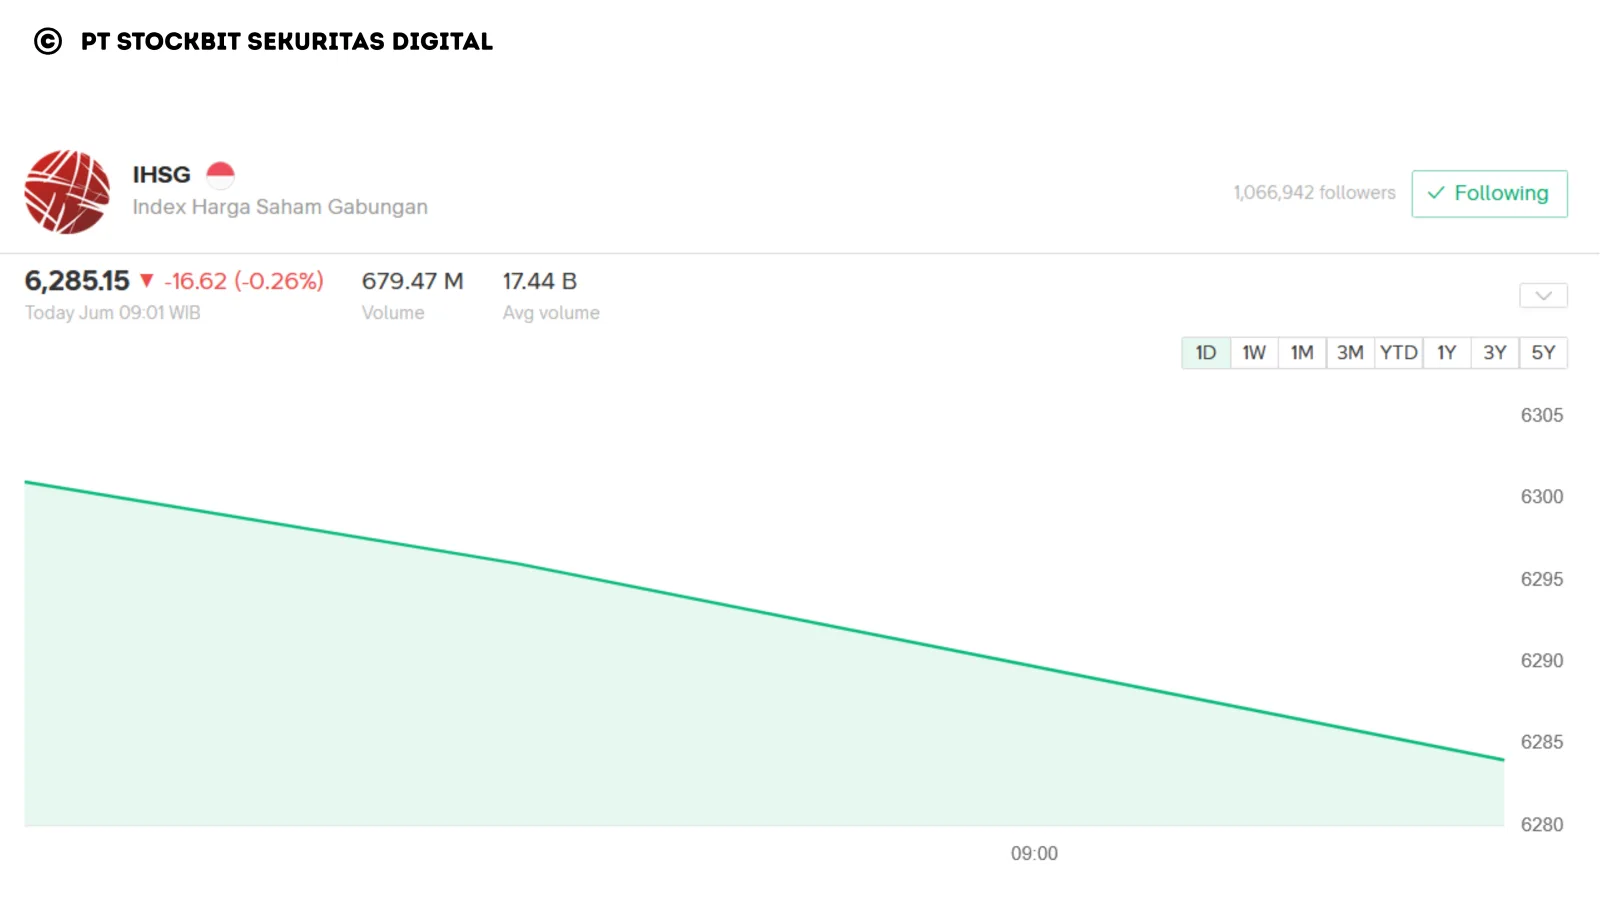Click the 6295 price axis label
The height and width of the screenshot is (900, 1600).
(x=1542, y=579)
